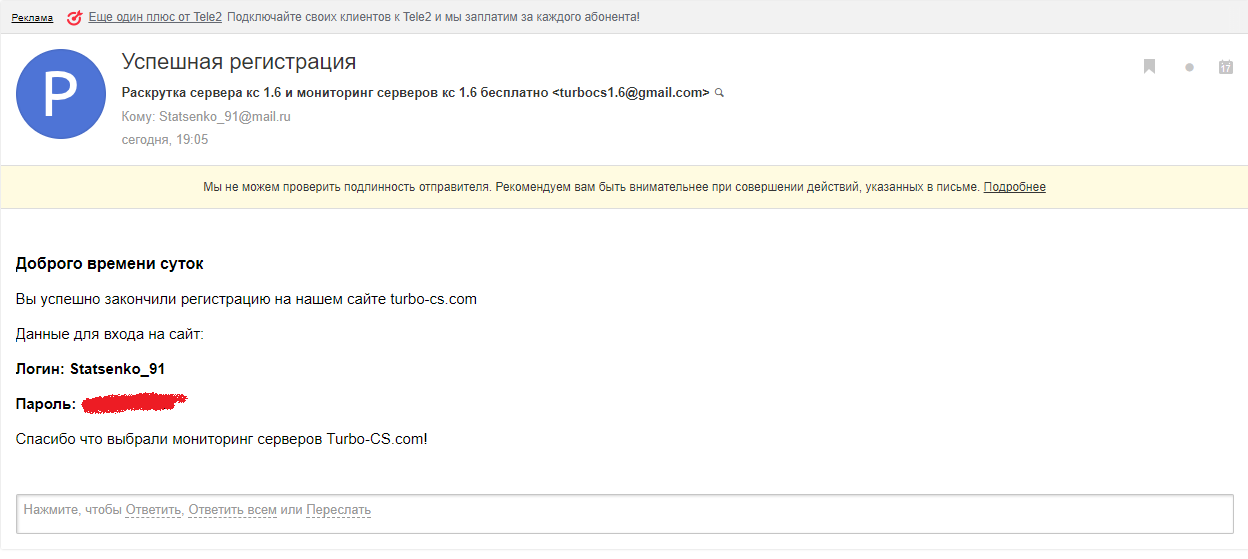
Task: Click the timestamp сегодня, 19:05
Action: [x=165, y=140]
